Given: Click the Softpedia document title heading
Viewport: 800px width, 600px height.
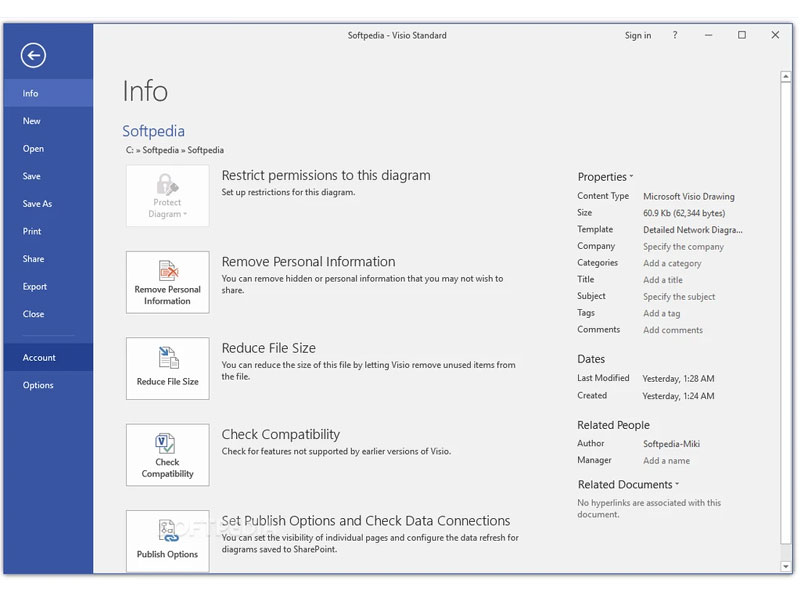Looking at the screenshot, I should click(153, 131).
